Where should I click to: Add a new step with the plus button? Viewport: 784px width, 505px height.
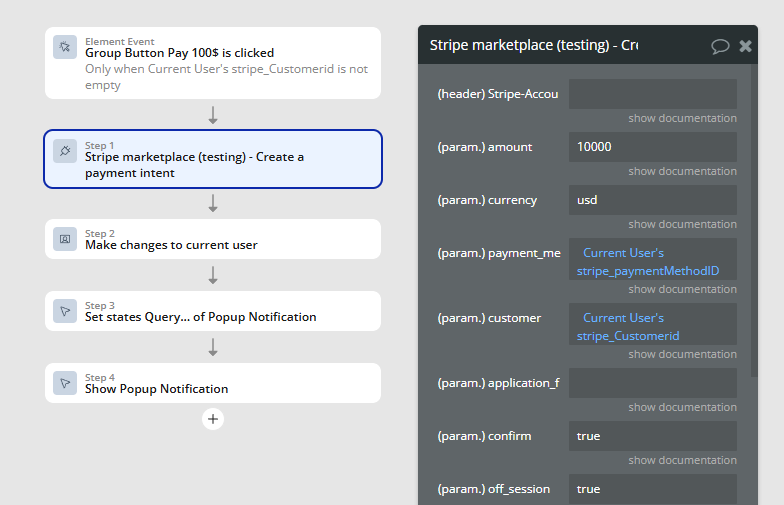click(213, 419)
